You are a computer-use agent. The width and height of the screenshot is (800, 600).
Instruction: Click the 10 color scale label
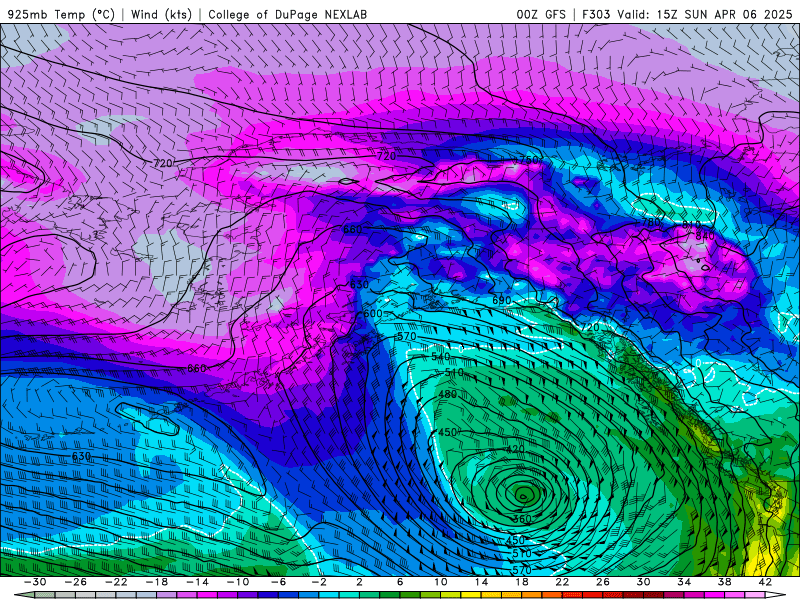pos(441,582)
